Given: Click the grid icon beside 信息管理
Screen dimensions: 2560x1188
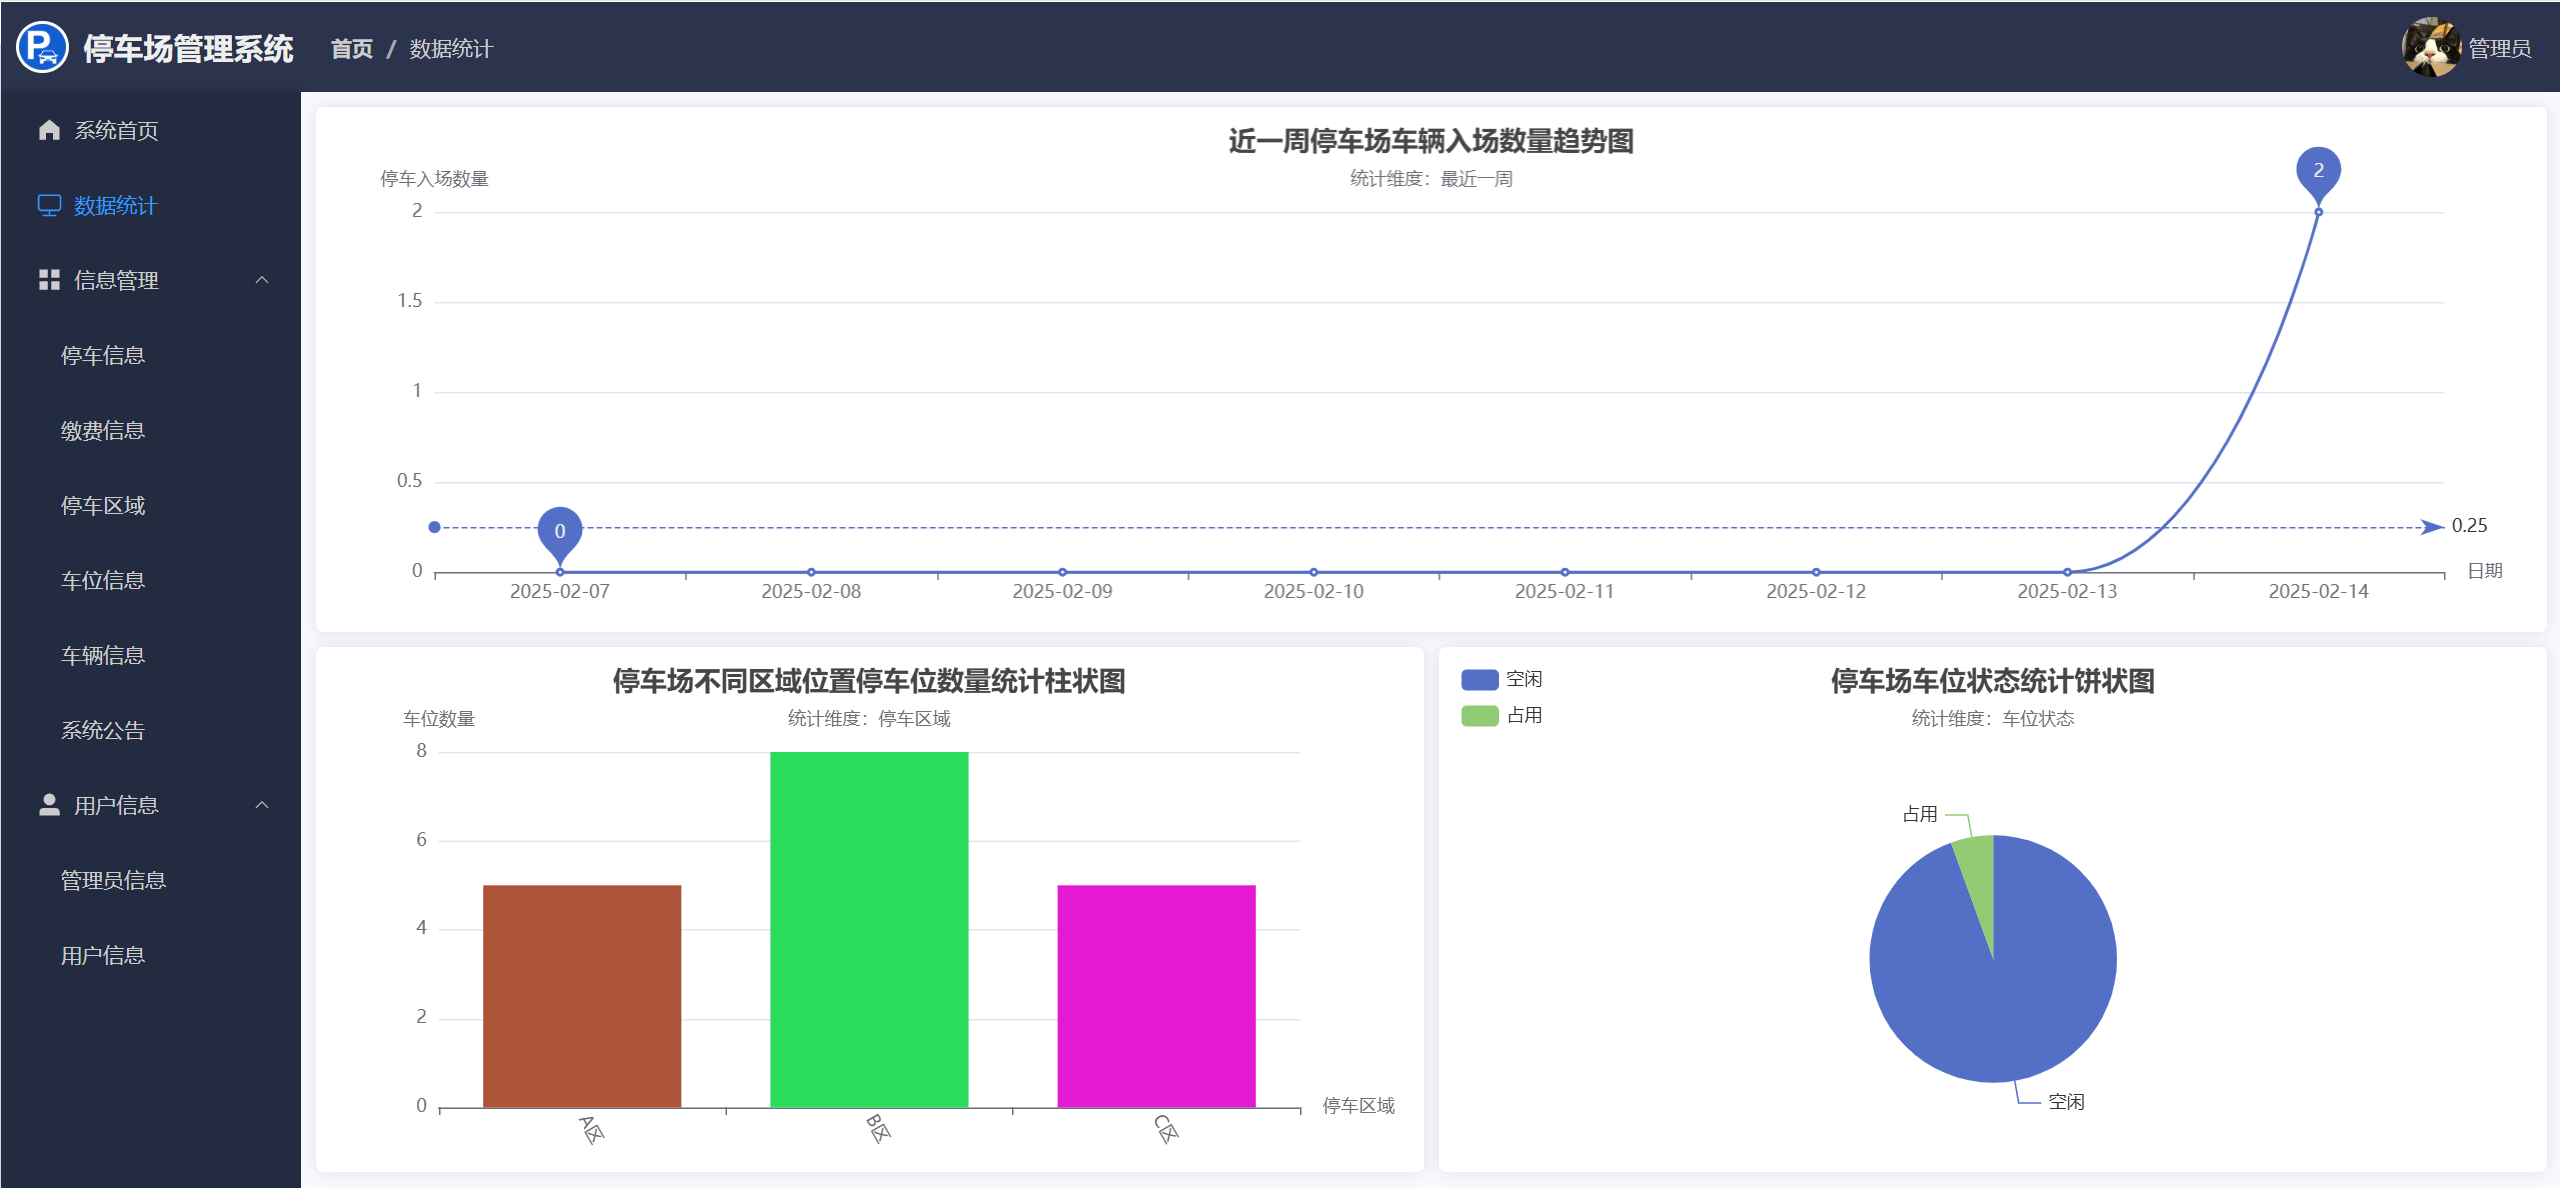Looking at the screenshot, I should click(49, 280).
